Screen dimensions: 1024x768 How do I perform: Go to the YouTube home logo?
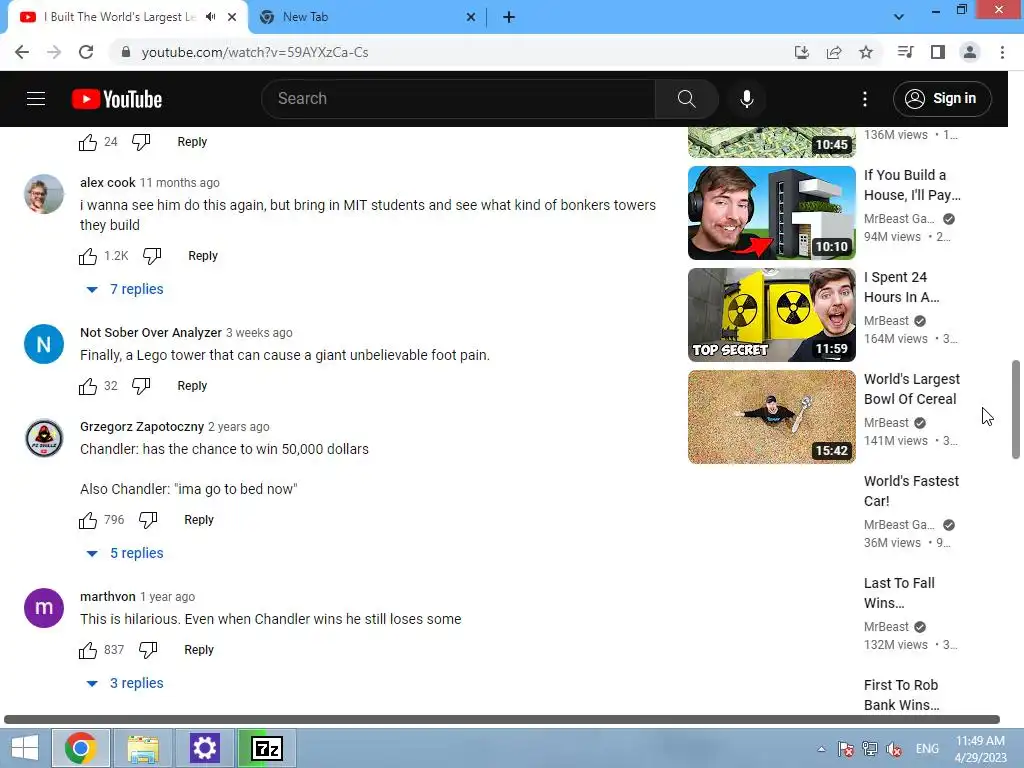coord(117,99)
